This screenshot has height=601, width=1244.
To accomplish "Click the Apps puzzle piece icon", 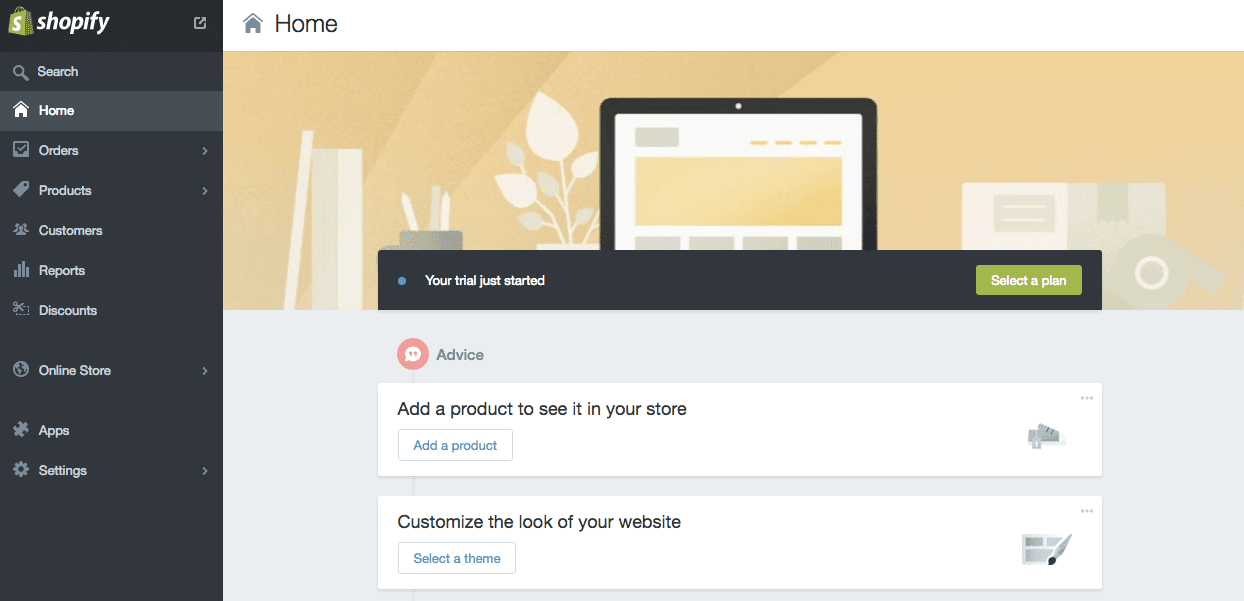I will tap(20, 430).
